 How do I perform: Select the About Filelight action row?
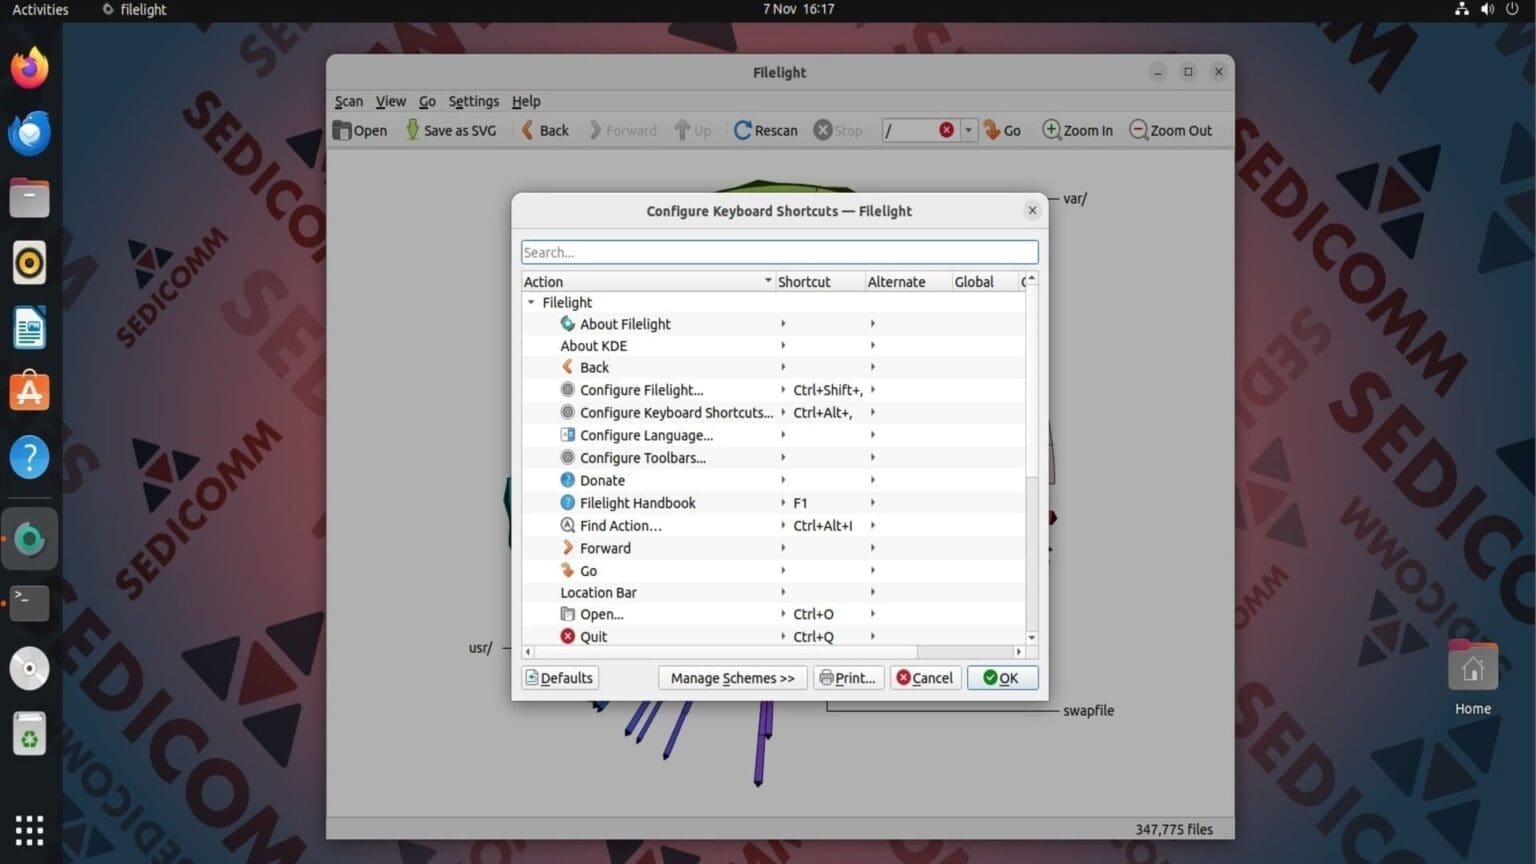point(773,324)
